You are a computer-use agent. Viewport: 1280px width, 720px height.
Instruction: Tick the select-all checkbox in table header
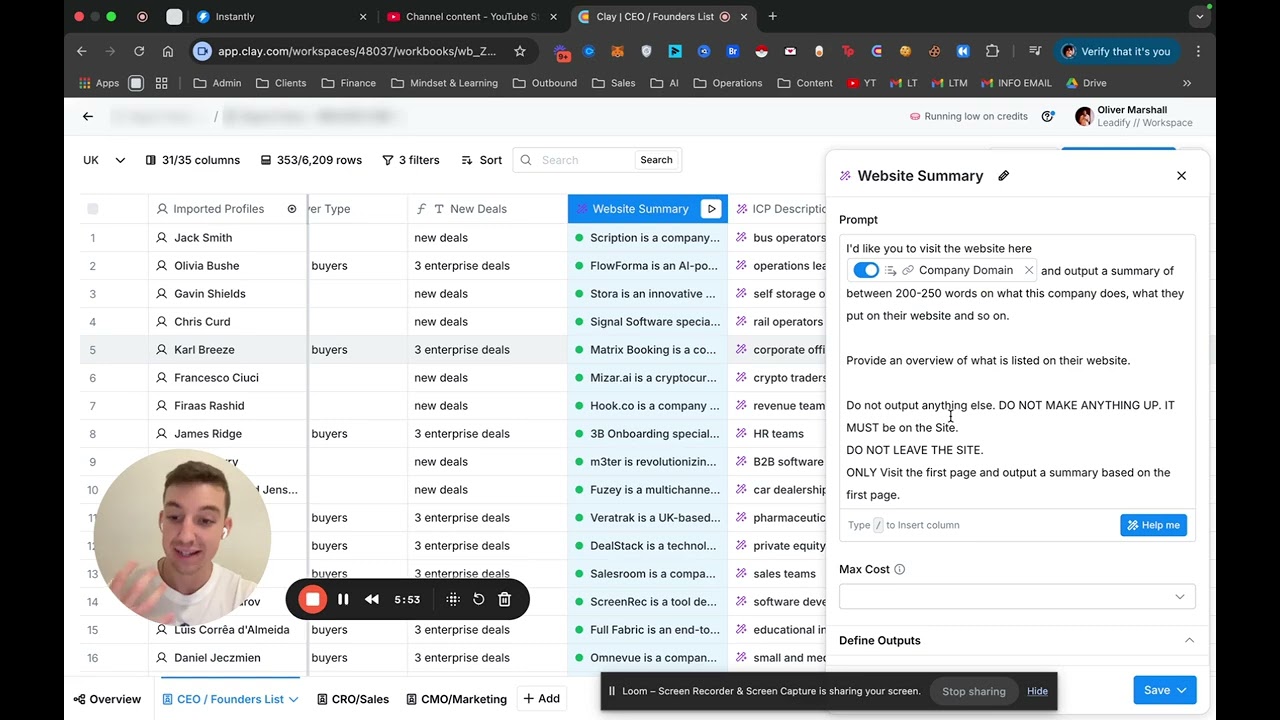[93, 209]
